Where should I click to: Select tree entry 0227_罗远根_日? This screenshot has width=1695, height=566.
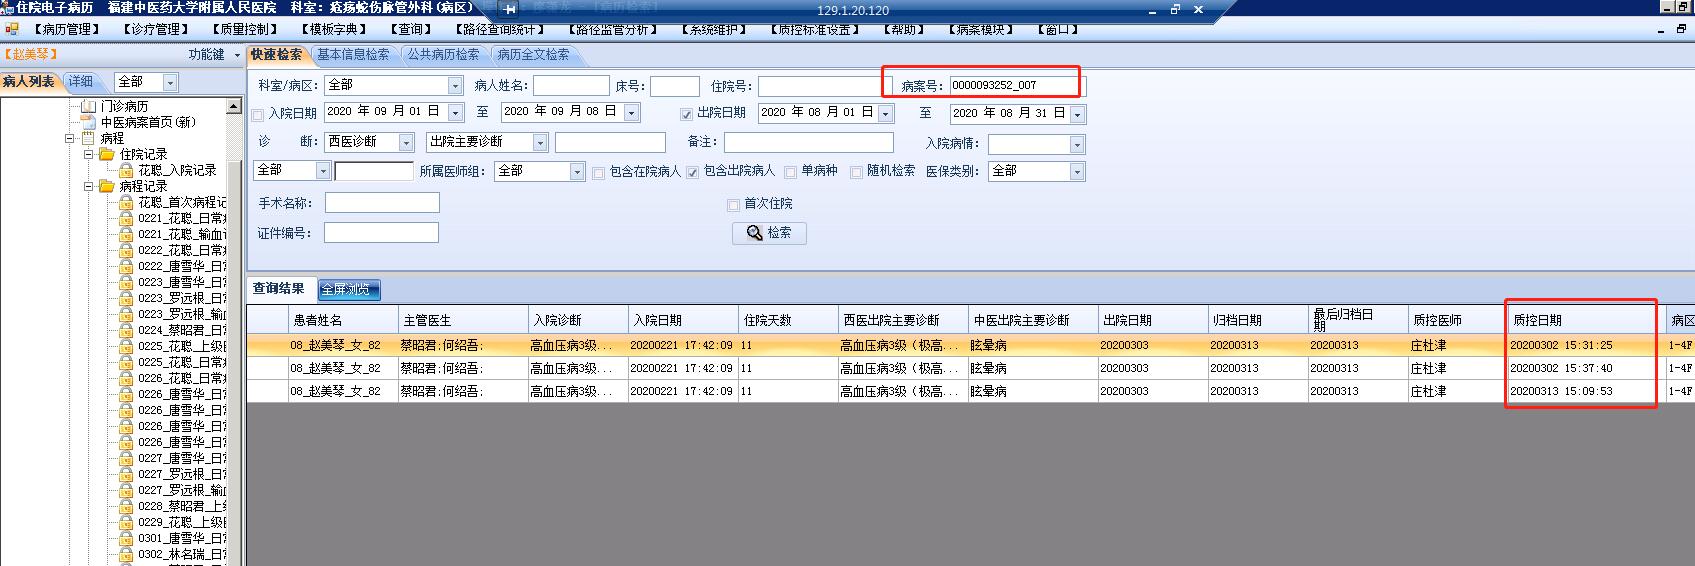(x=182, y=474)
